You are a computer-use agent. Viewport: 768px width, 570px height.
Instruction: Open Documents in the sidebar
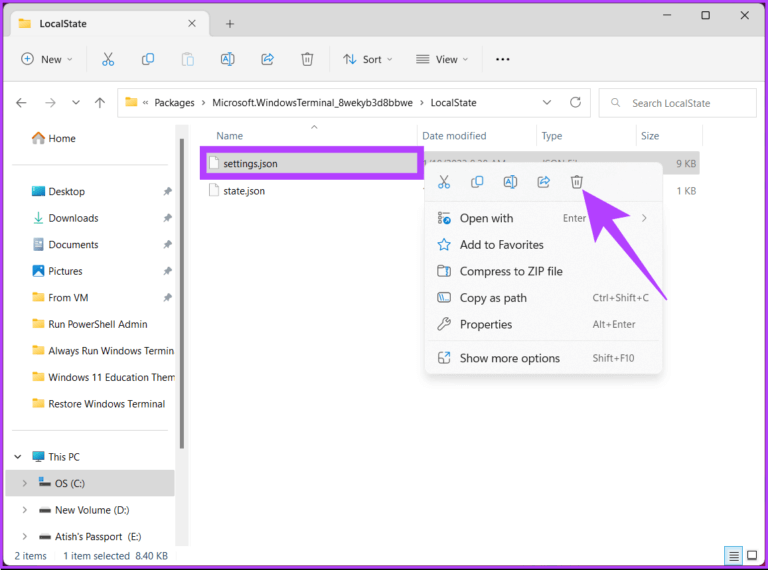point(65,244)
